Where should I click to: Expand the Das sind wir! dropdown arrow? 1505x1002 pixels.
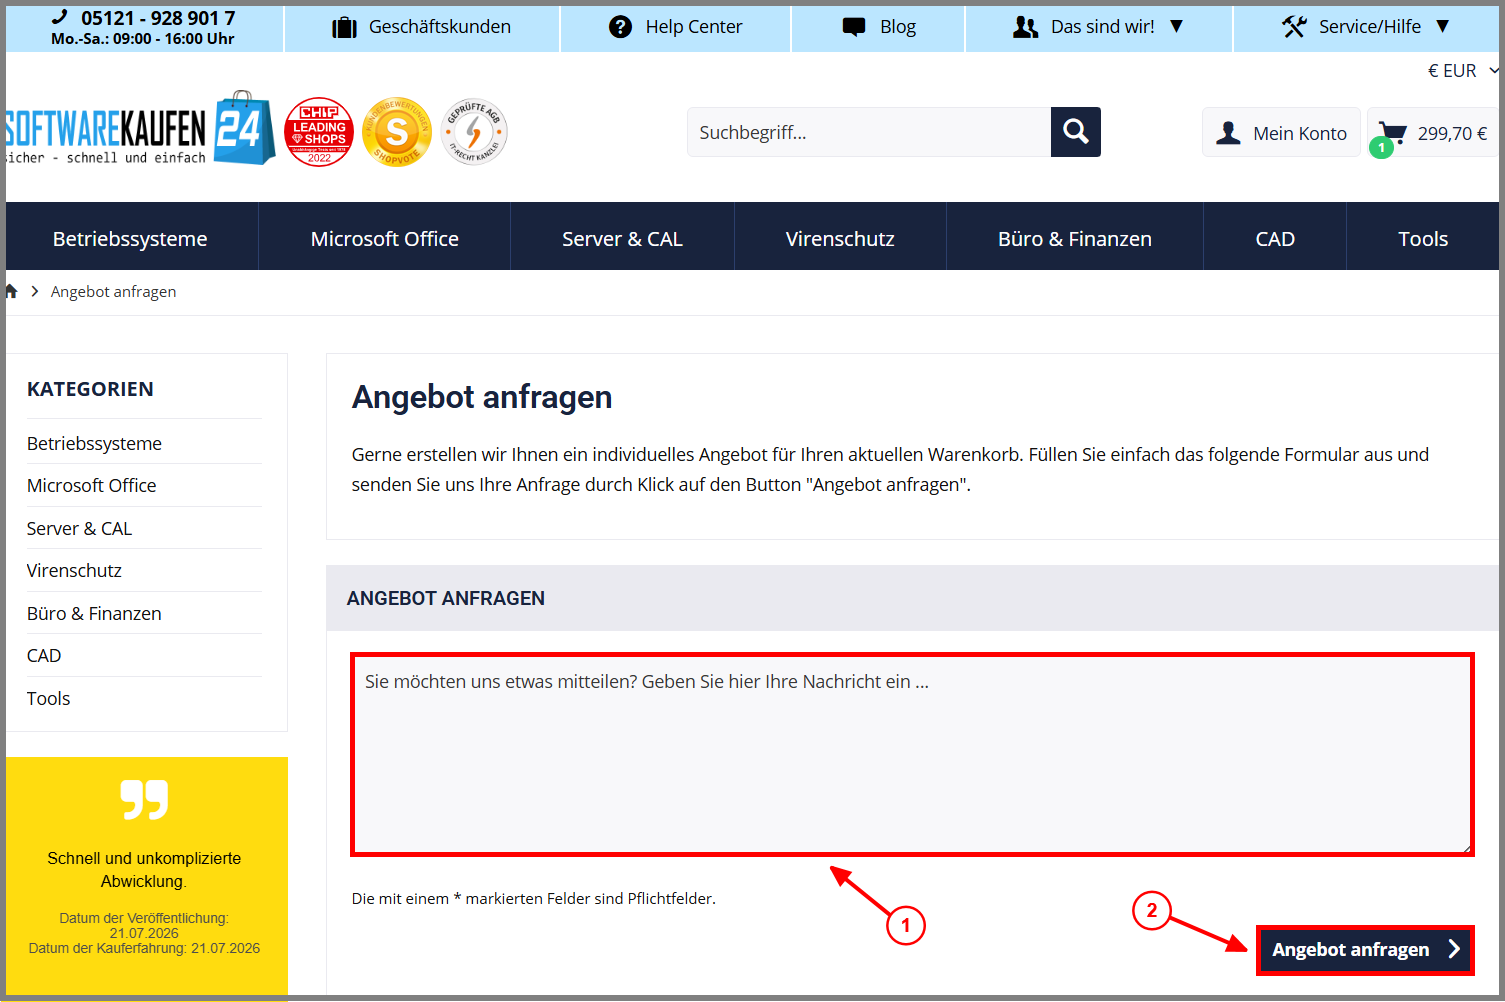pyautogui.click(x=1176, y=27)
